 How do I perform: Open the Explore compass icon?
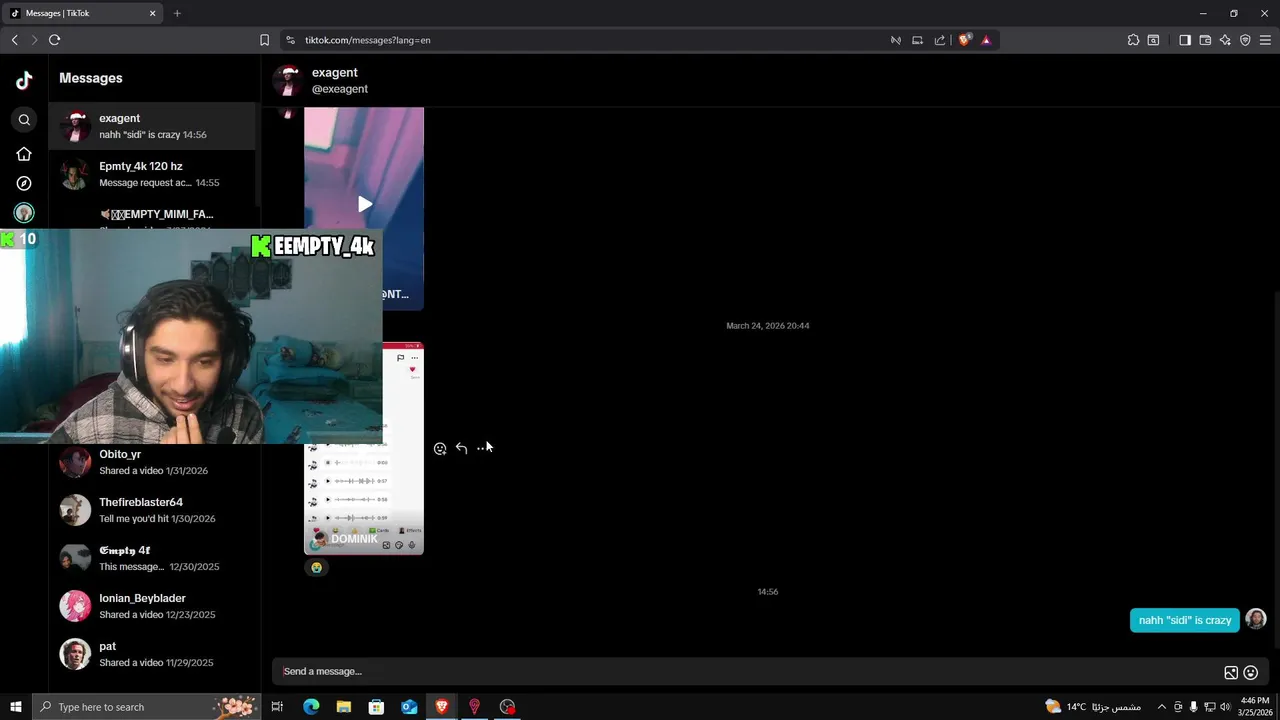pyautogui.click(x=24, y=183)
